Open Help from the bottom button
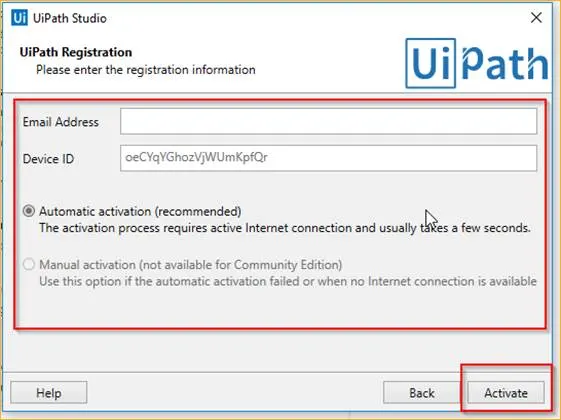This screenshot has height=420, width=561. coord(49,393)
